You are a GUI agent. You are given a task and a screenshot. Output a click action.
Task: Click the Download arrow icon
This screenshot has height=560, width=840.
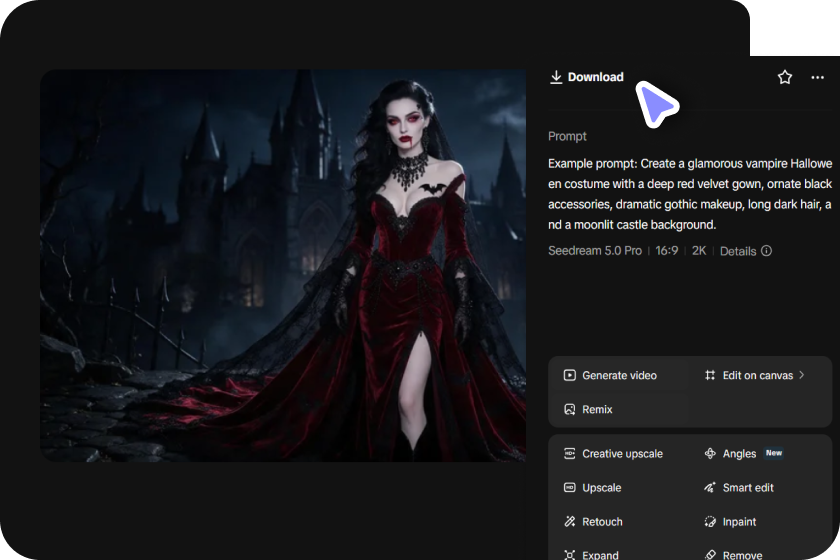point(556,77)
